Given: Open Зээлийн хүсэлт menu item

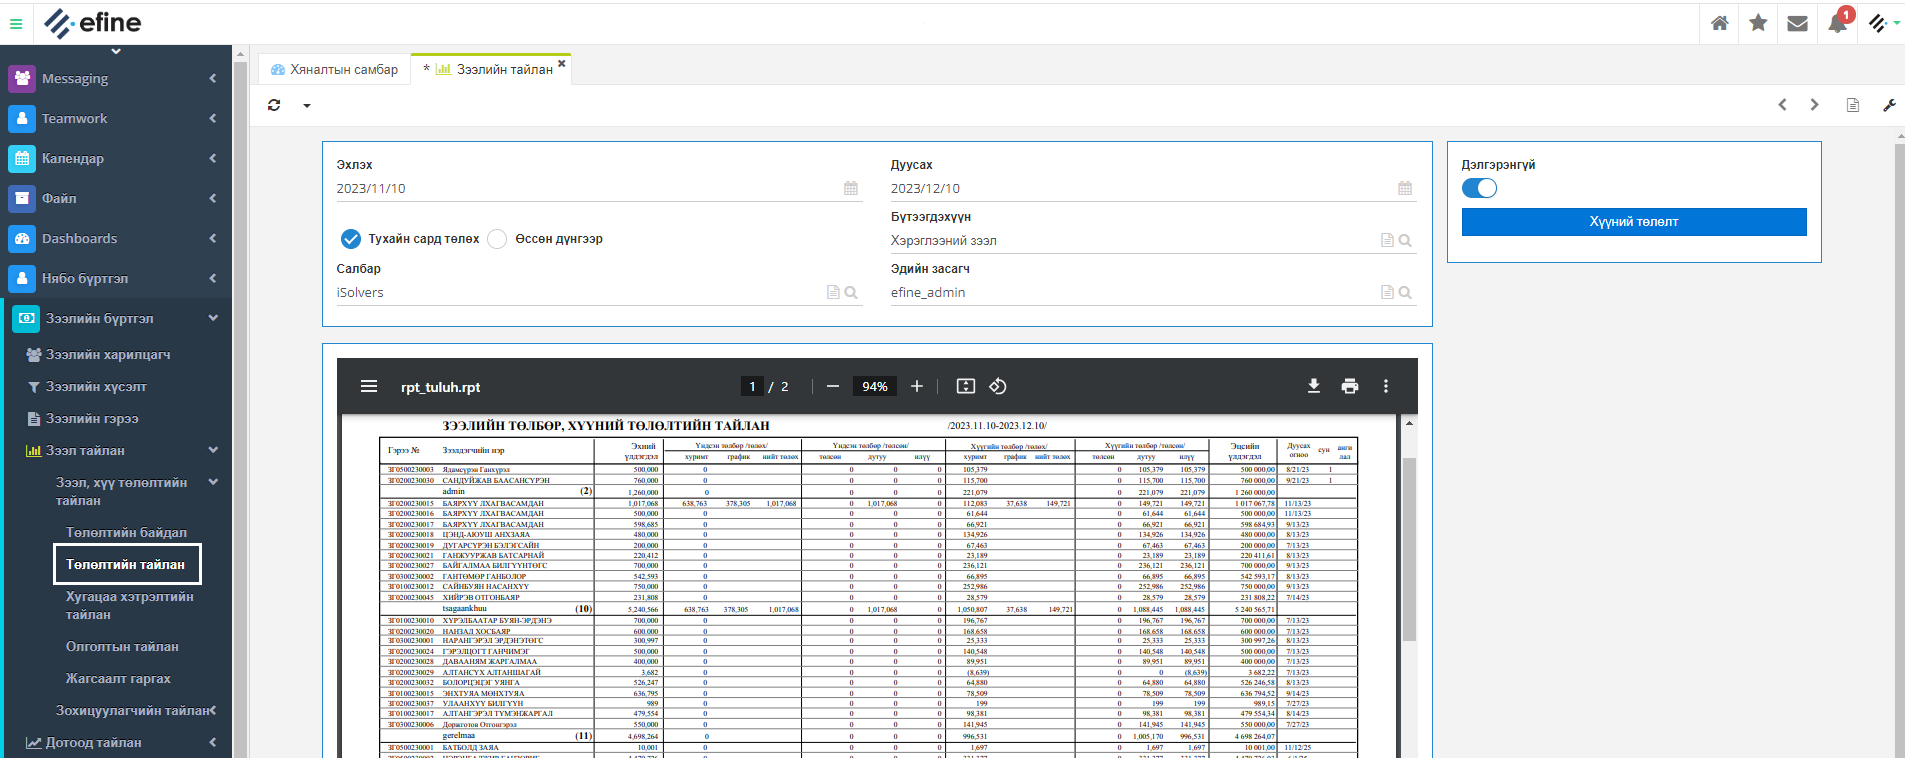Looking at the screenshot, I should point(96,387).
